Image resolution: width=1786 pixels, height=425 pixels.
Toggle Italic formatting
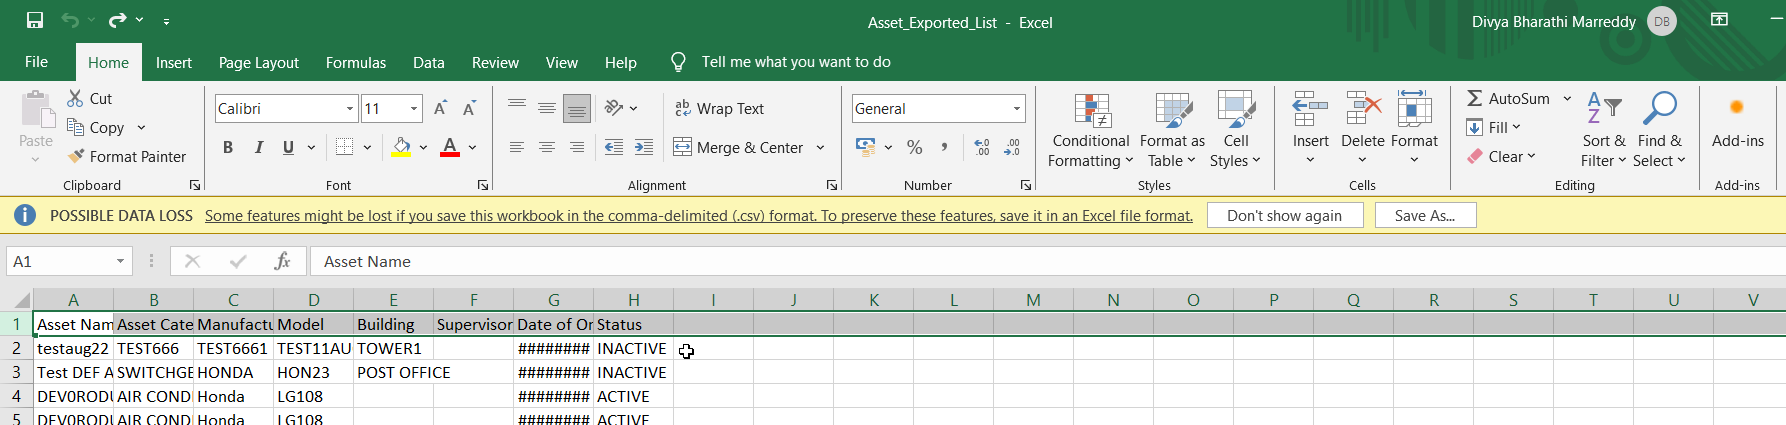pyautogui.click(x=258, y=147)
